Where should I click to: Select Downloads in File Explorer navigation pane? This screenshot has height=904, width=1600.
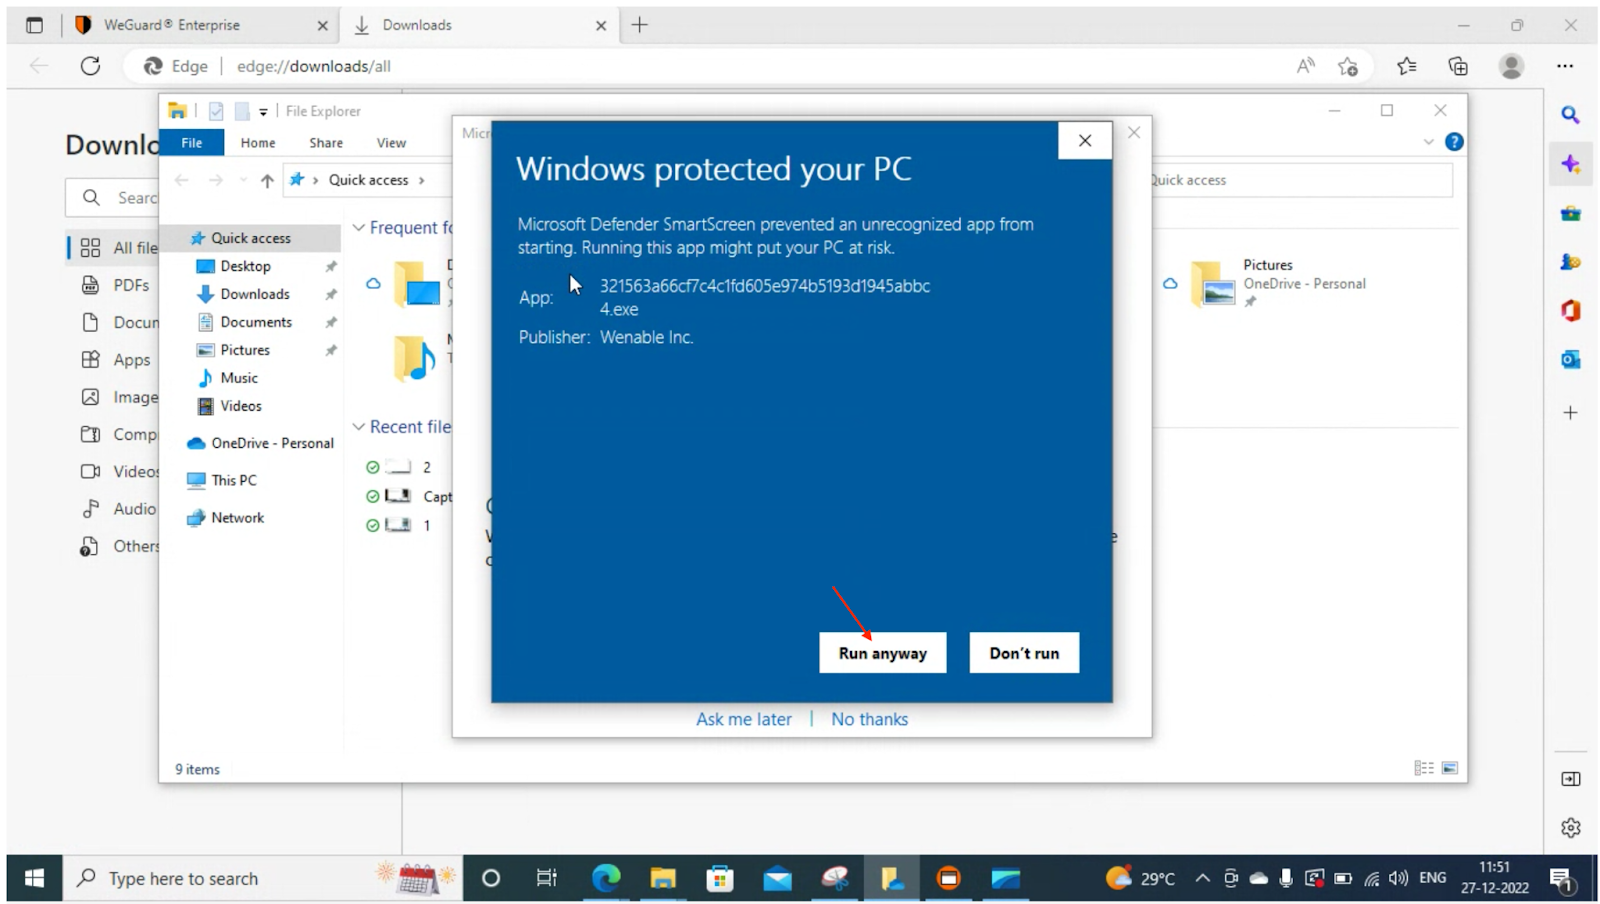pyautogui.click(x=254, y=294)
